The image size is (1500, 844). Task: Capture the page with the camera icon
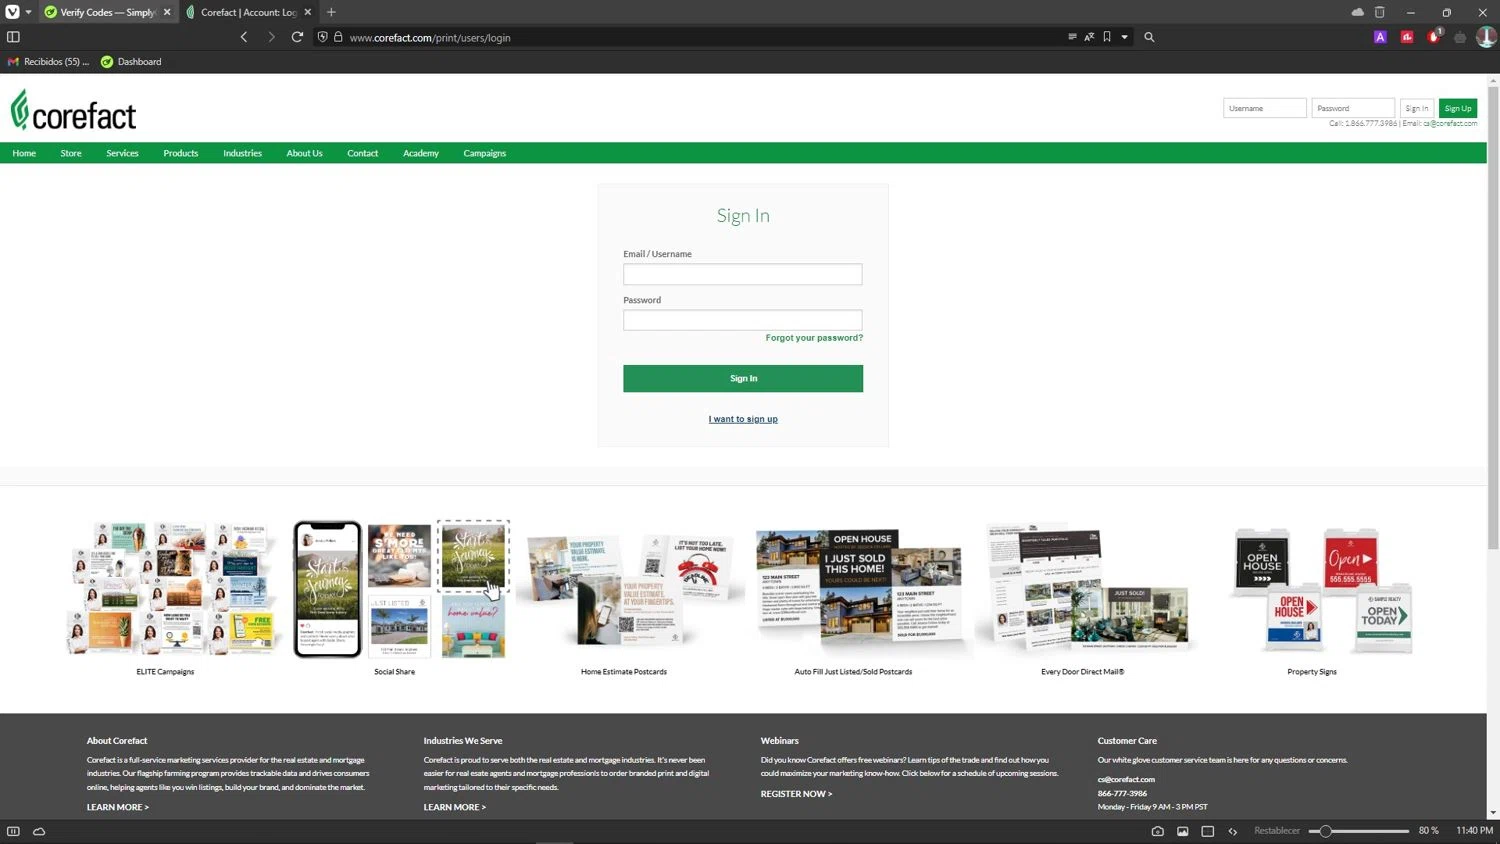pyautogui.click(x=1157, y=831)
